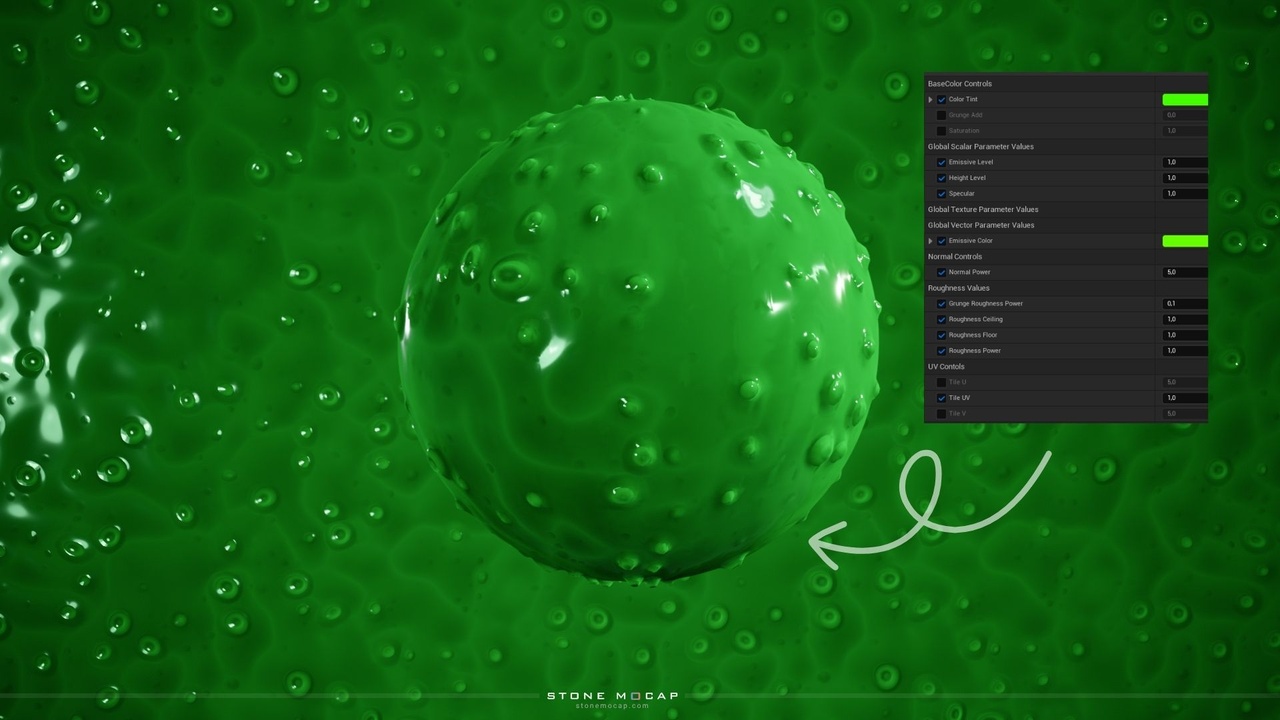This screenshot has height=720, width=1280.
Task: Select the UV Contols section header
Action: [x=946, y=367]
